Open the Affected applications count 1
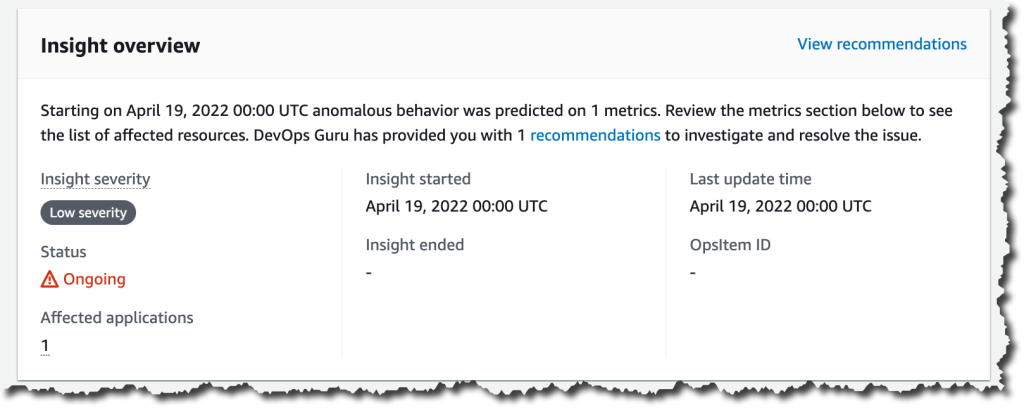1024x408 pixels. (45, 345)
